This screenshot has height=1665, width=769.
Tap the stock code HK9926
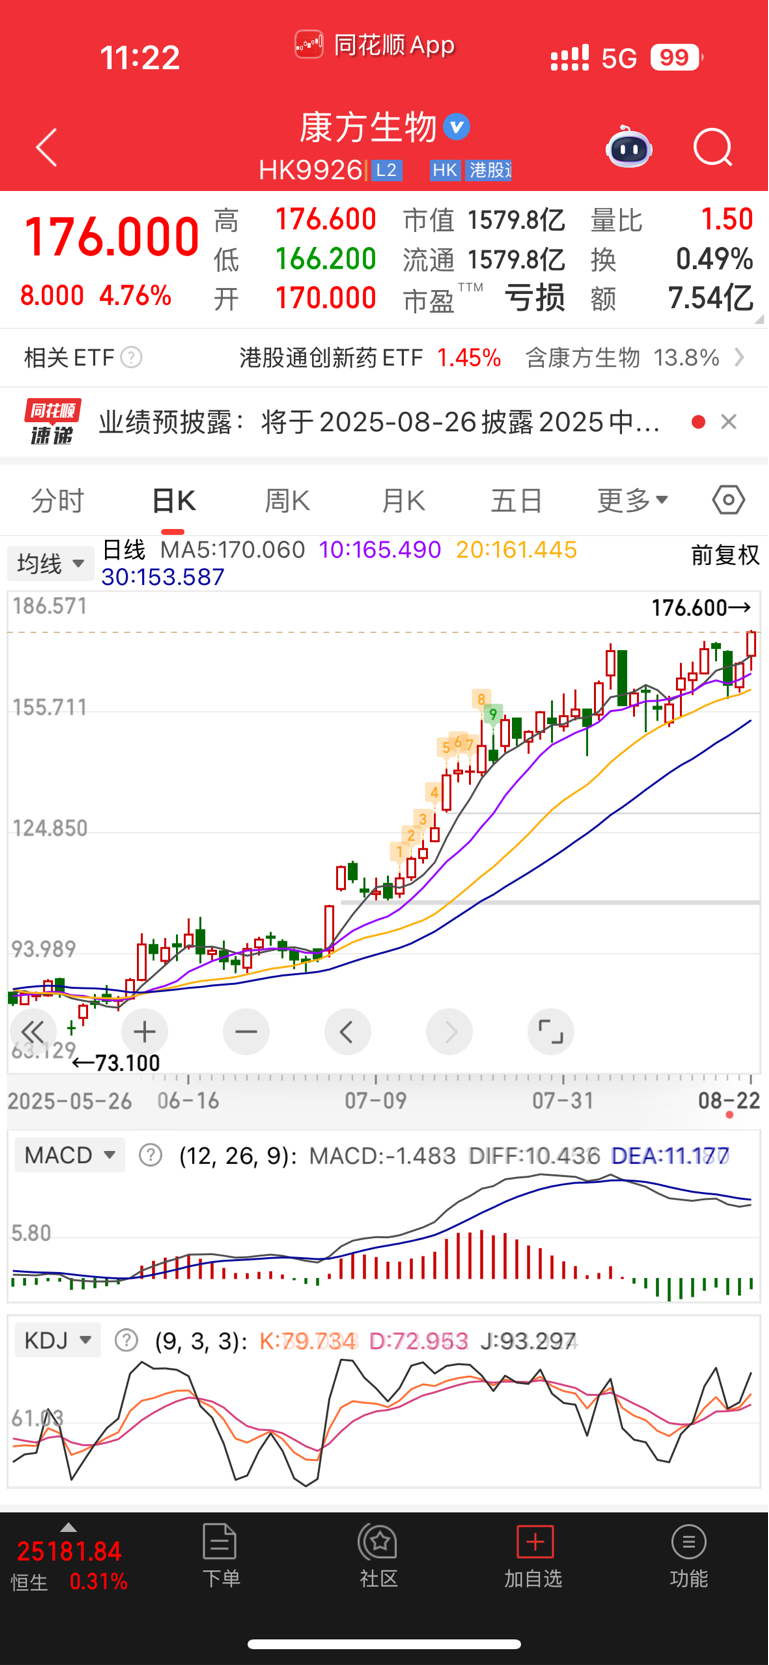click(x=310, y=170)
